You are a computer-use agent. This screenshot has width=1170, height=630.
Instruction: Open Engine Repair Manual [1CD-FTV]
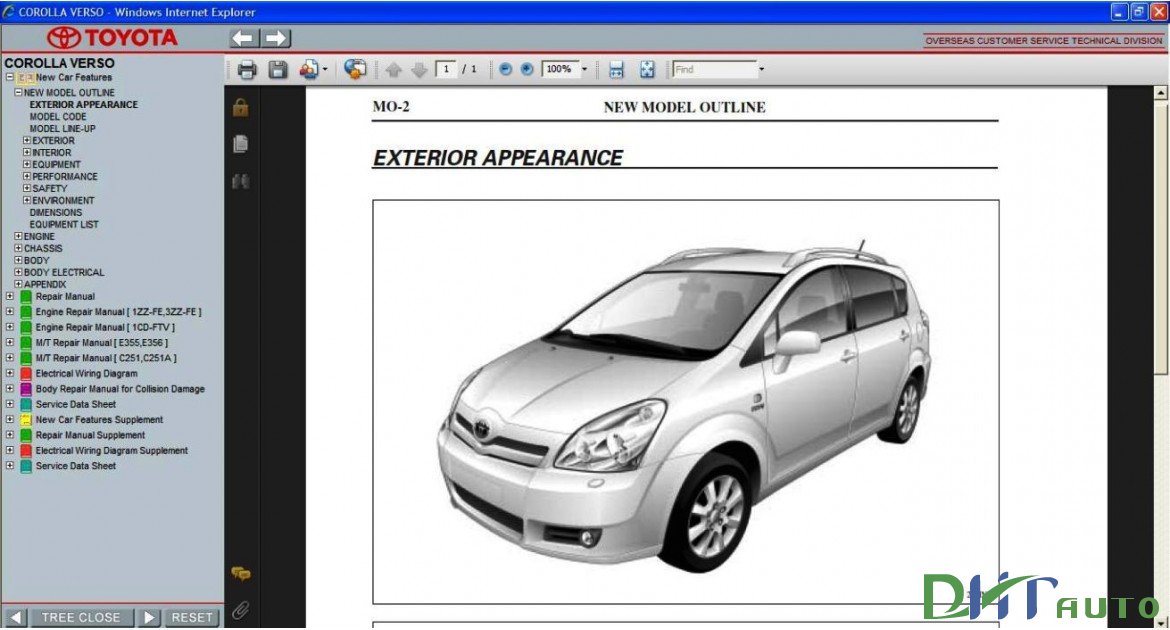click(105, 327)
